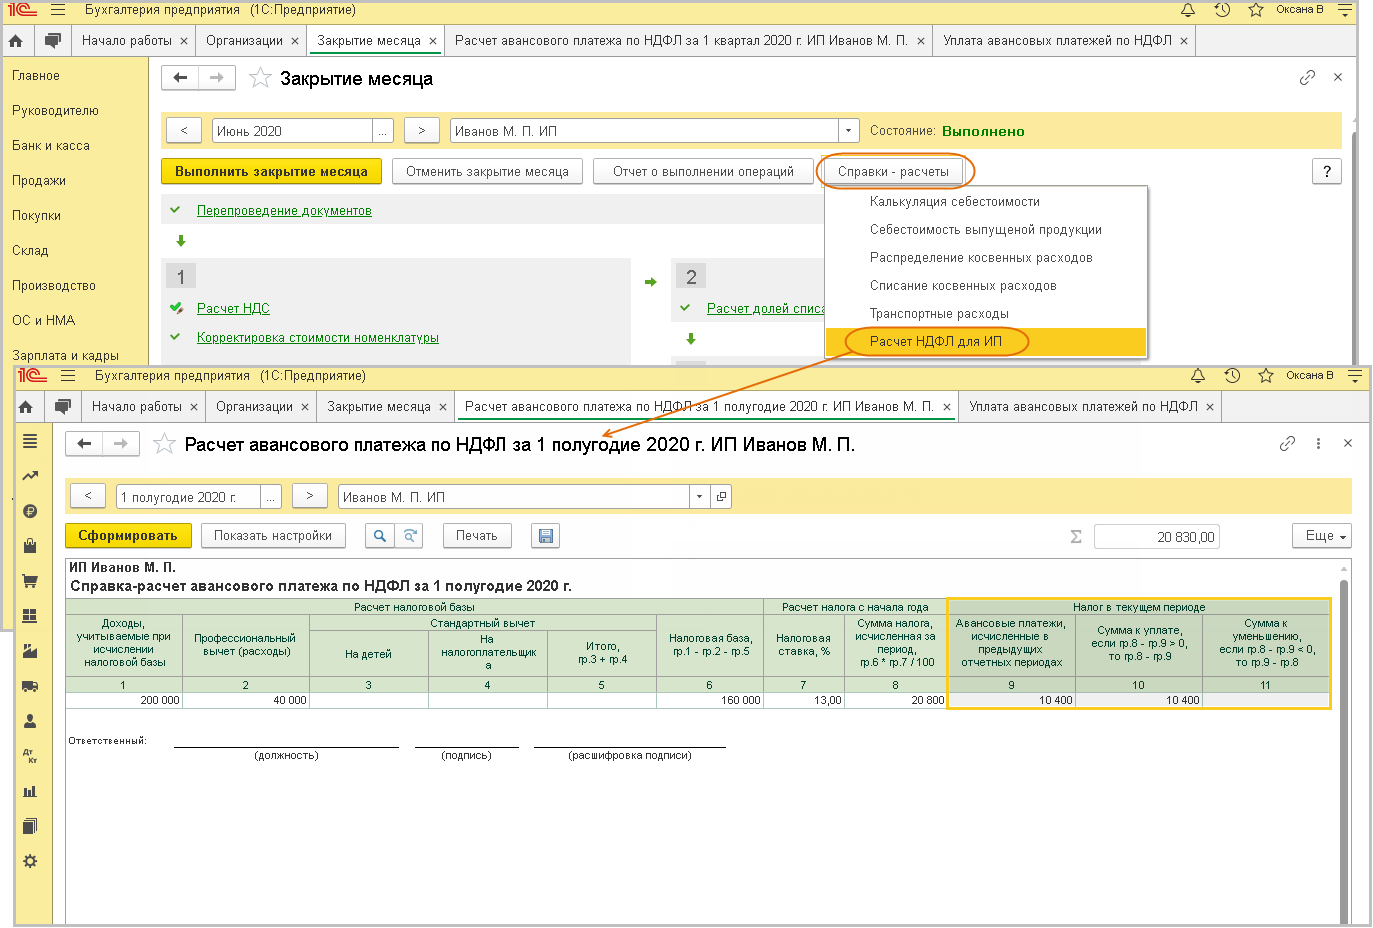The image size is (1373, 928).
Task: Open the period picker dots beside 1 полугодие 2020 г.
Action: (x=271, y=497)
